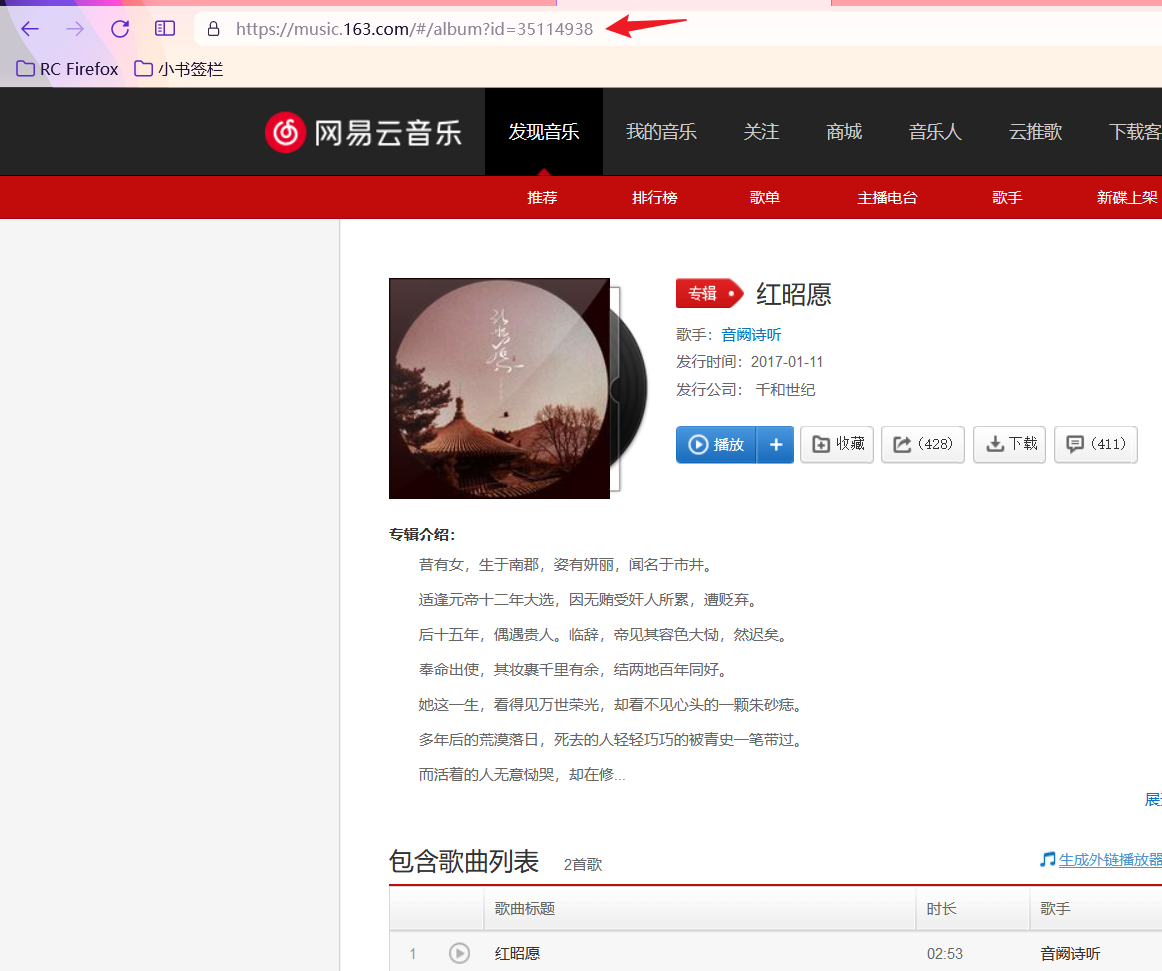Screen dimensions: 1162x971
Task: Toggle the browser sidebar icon
Action: tap(165, 29)
